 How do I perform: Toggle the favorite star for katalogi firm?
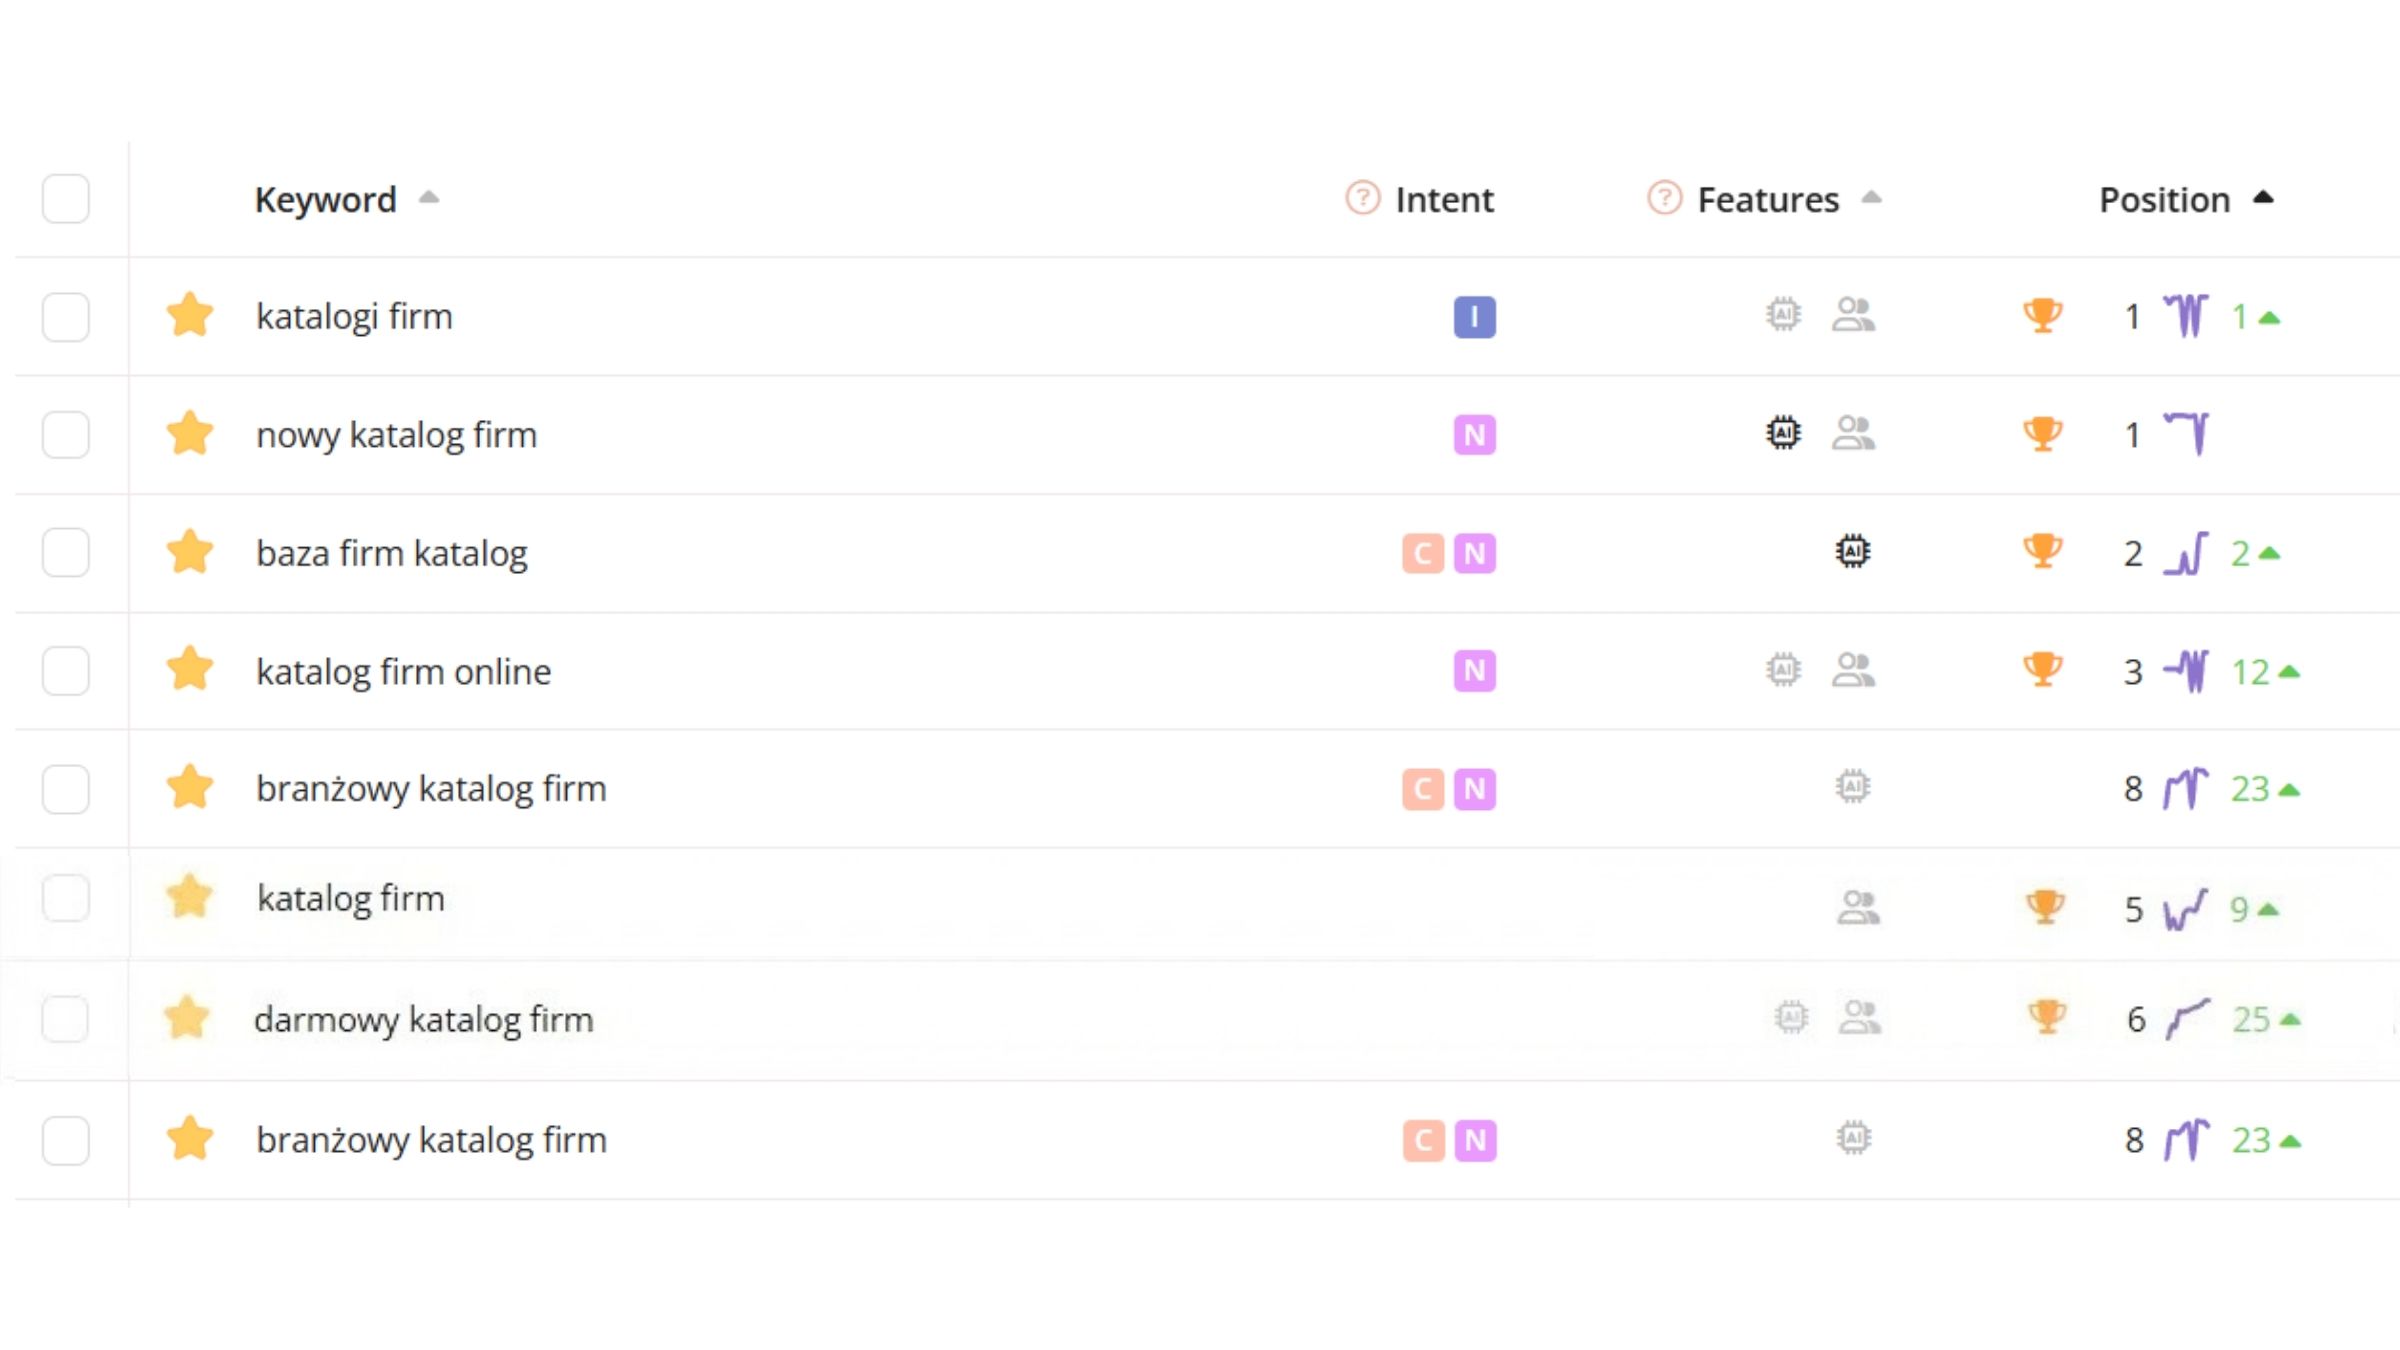pyautogui.click(x=190, y=316)
